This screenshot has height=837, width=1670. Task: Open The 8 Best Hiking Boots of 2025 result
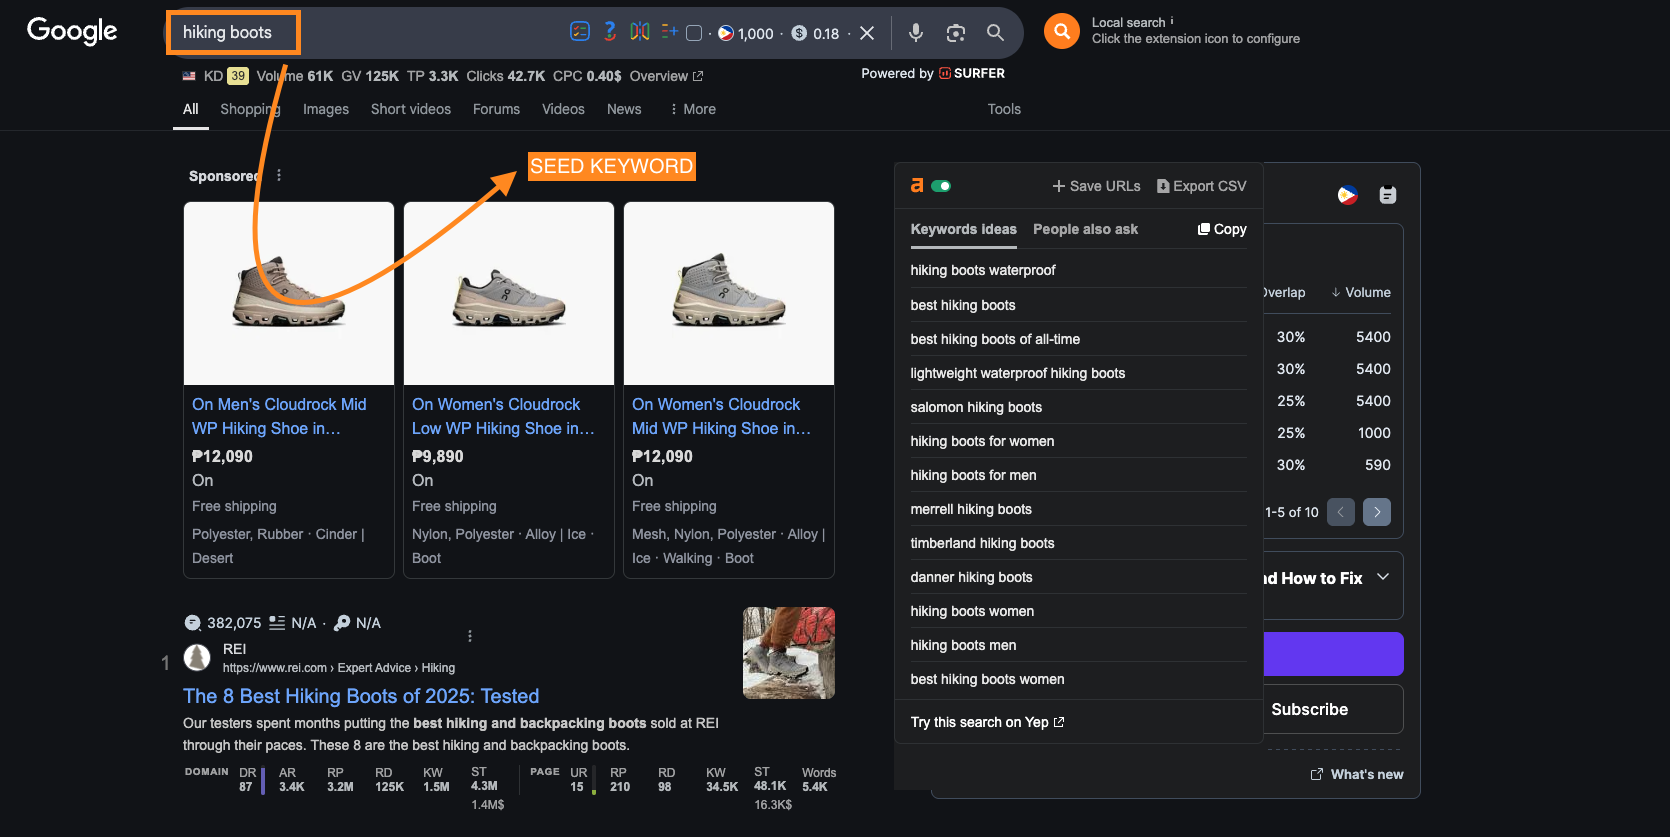[361, 696]
